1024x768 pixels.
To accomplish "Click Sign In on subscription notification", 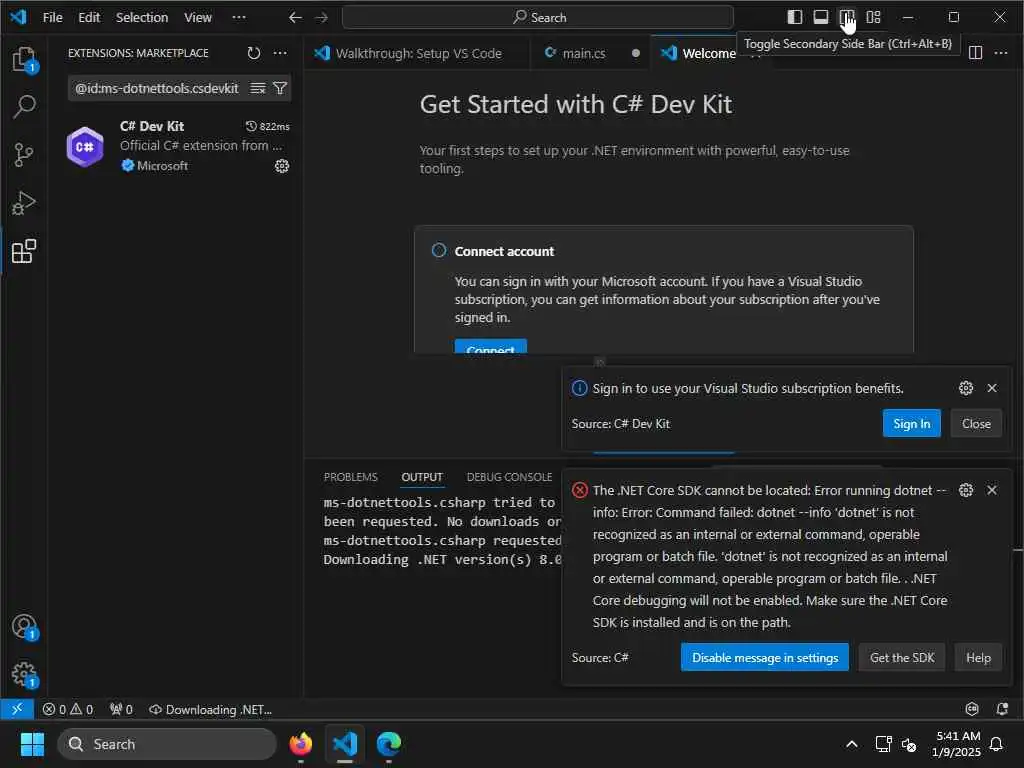I will coord(912,423).
